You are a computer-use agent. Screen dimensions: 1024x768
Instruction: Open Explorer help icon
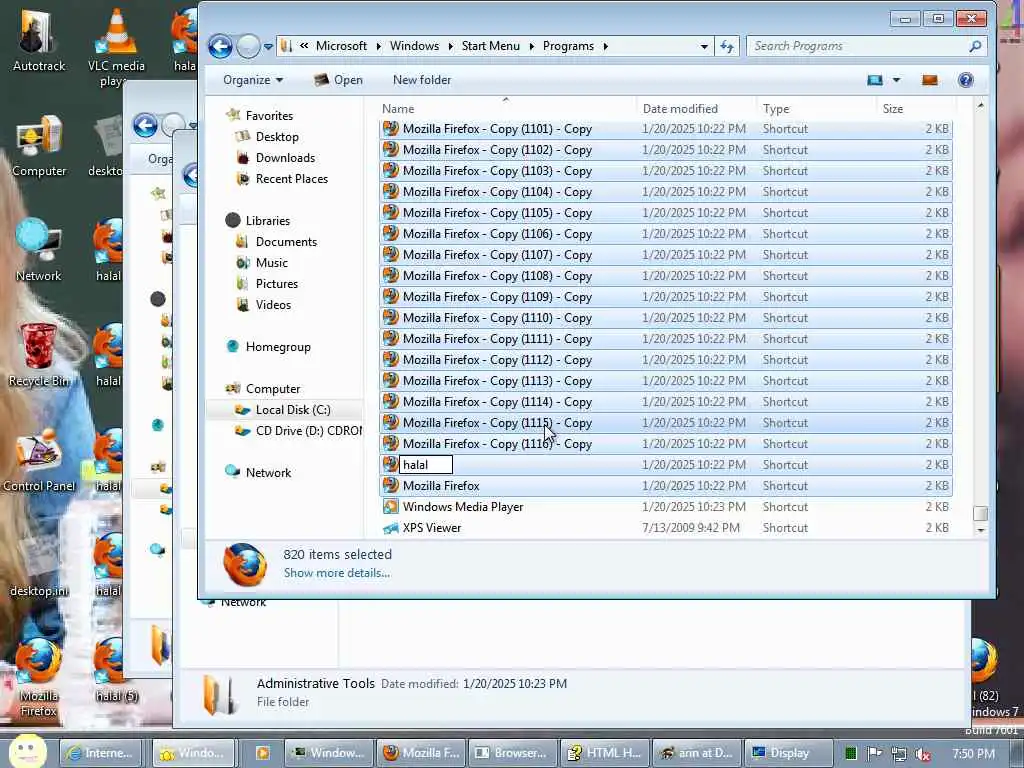[x=965, y=80]
